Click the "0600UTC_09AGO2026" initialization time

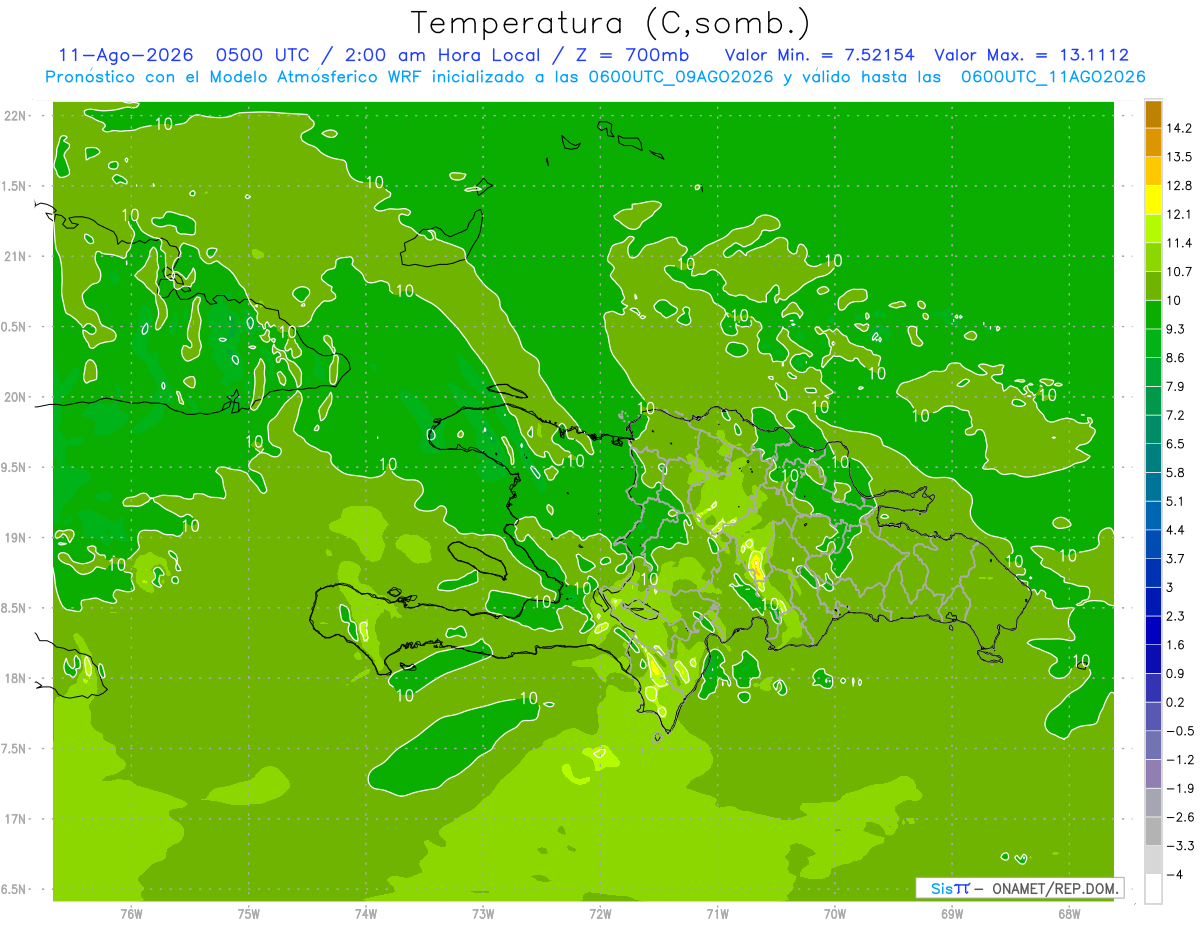(x=681, y=77)
